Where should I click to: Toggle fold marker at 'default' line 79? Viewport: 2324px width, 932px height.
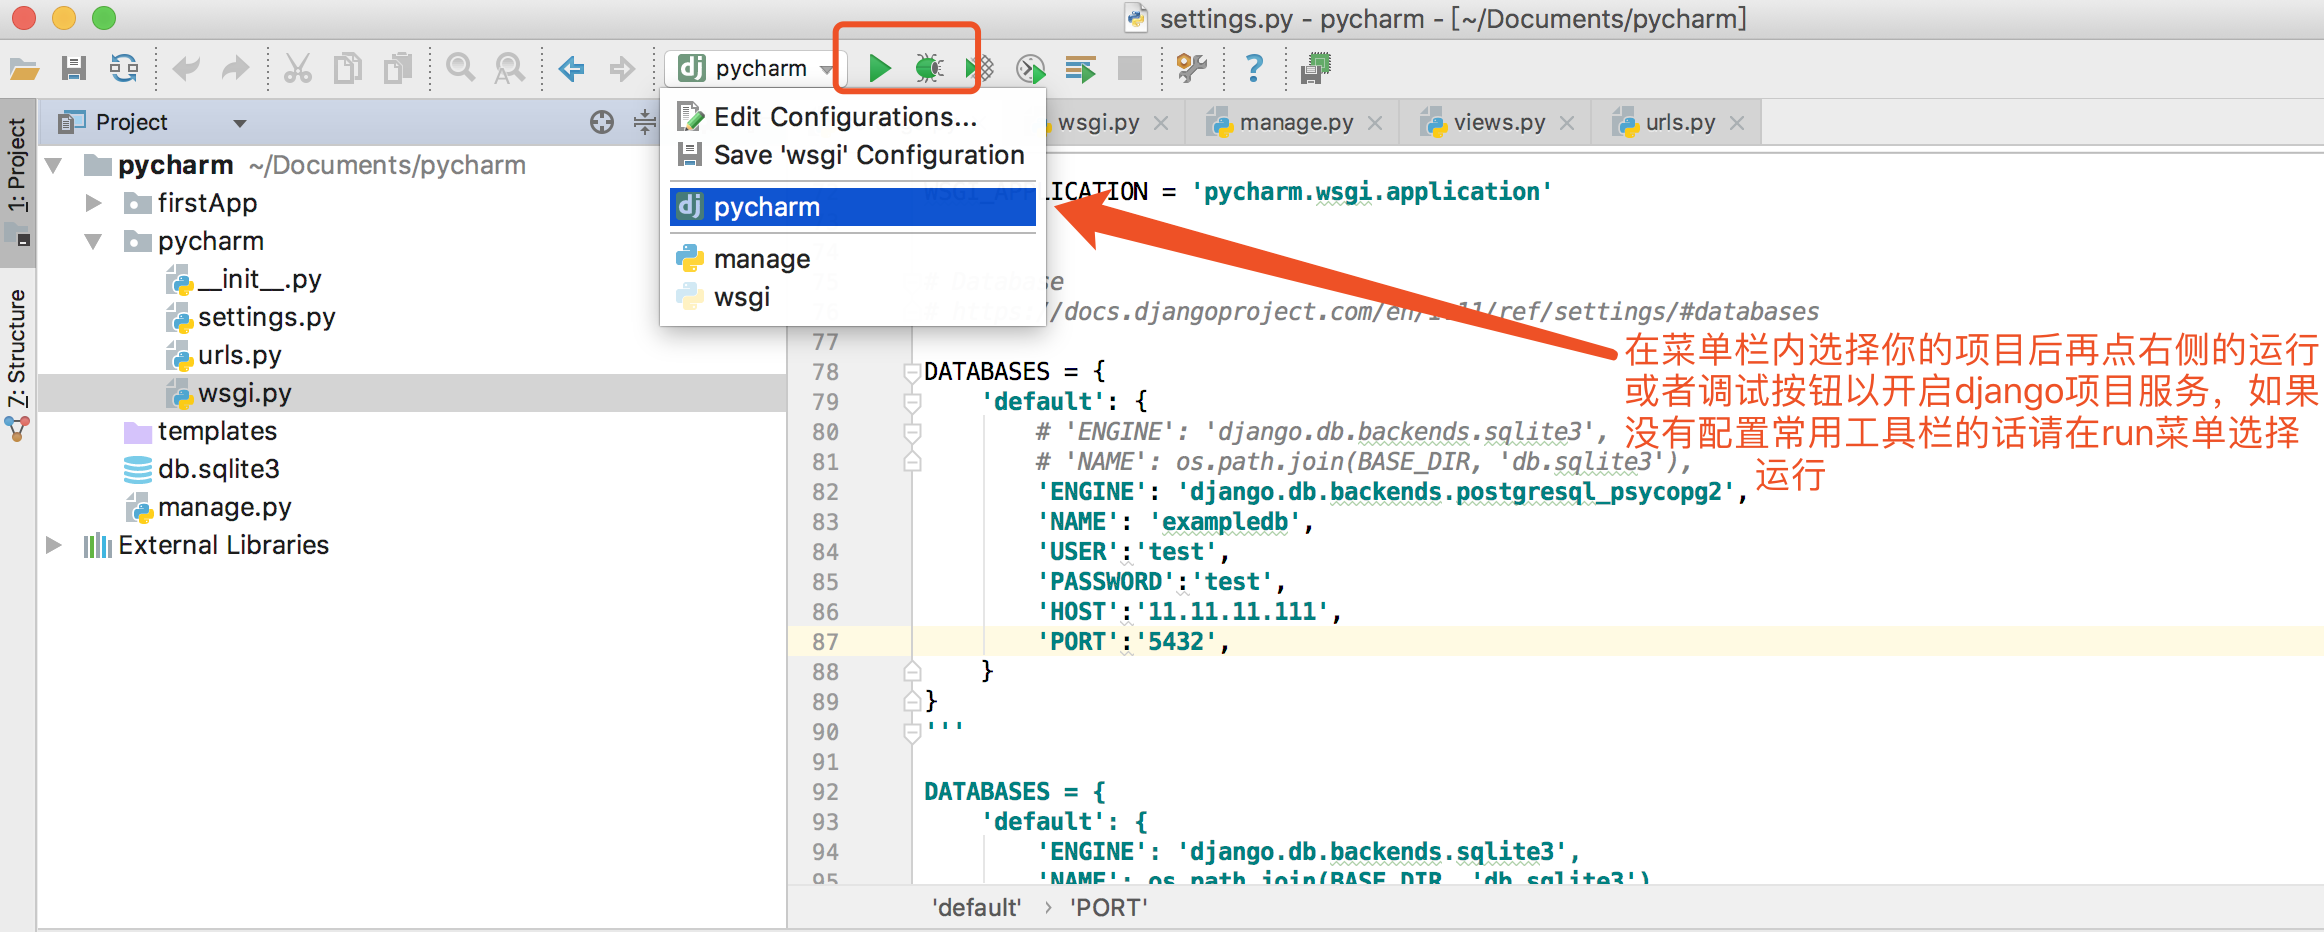click(912, 402)
